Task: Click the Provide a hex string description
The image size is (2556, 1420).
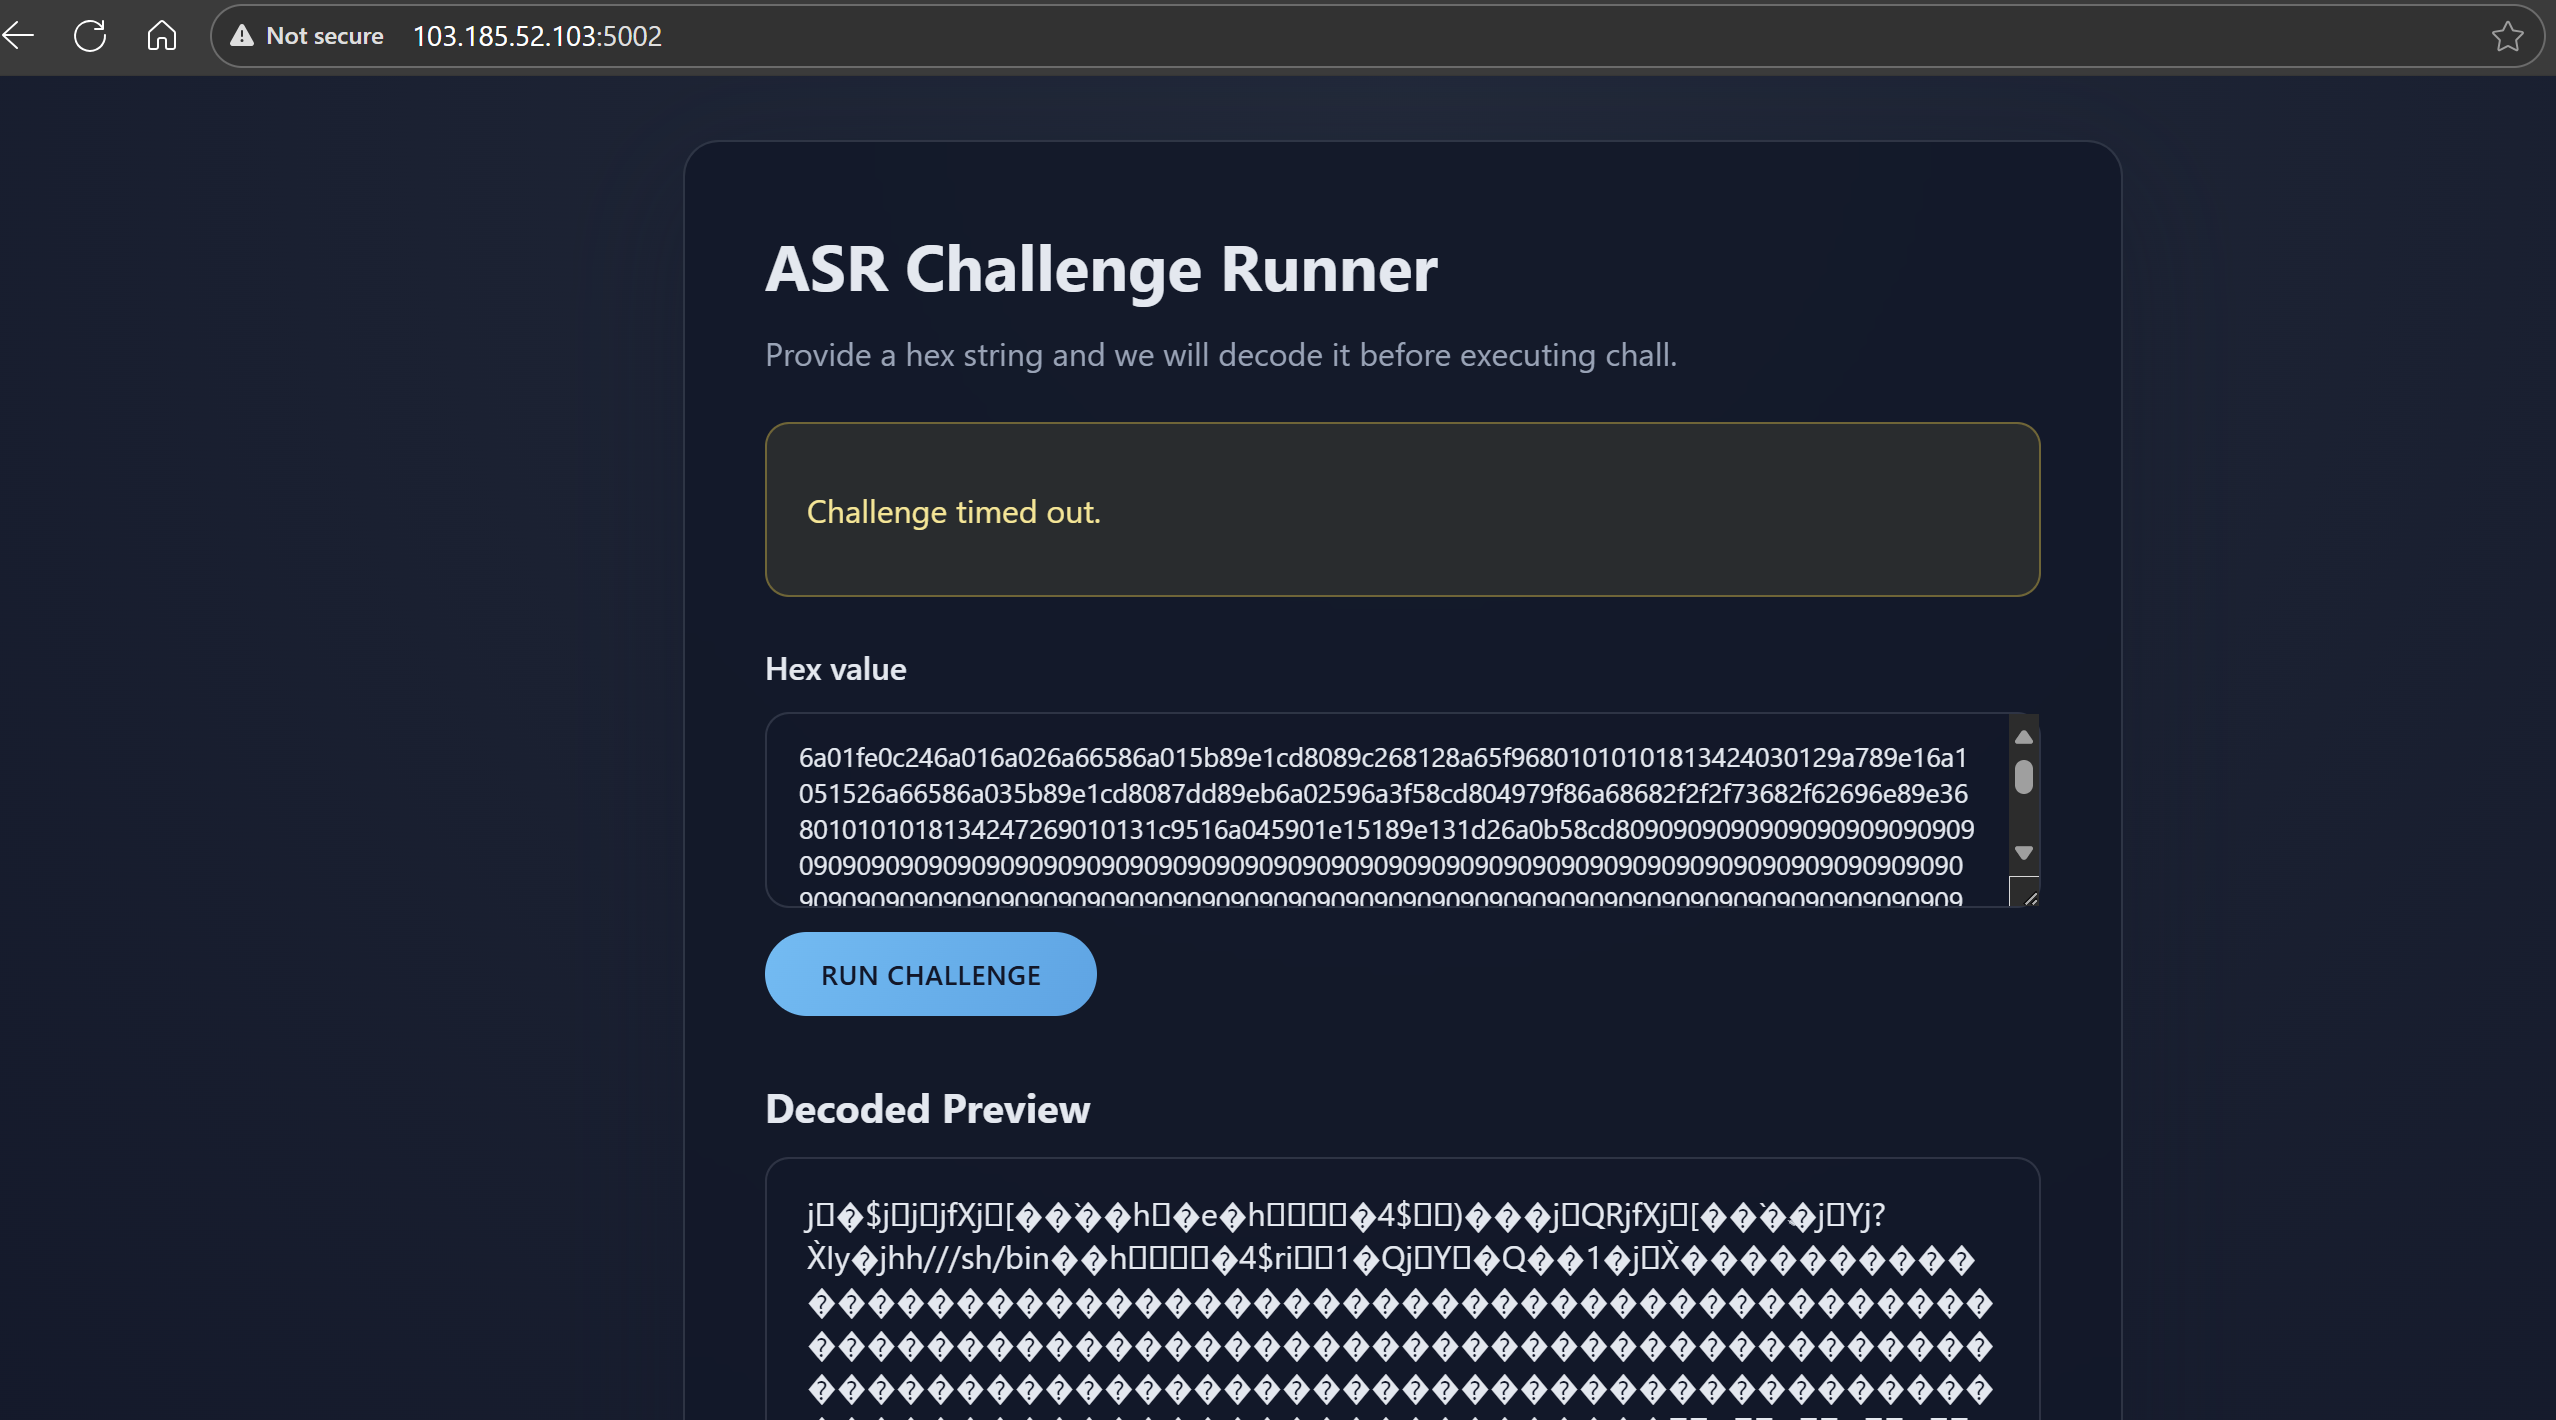Action: (1220, 355)
